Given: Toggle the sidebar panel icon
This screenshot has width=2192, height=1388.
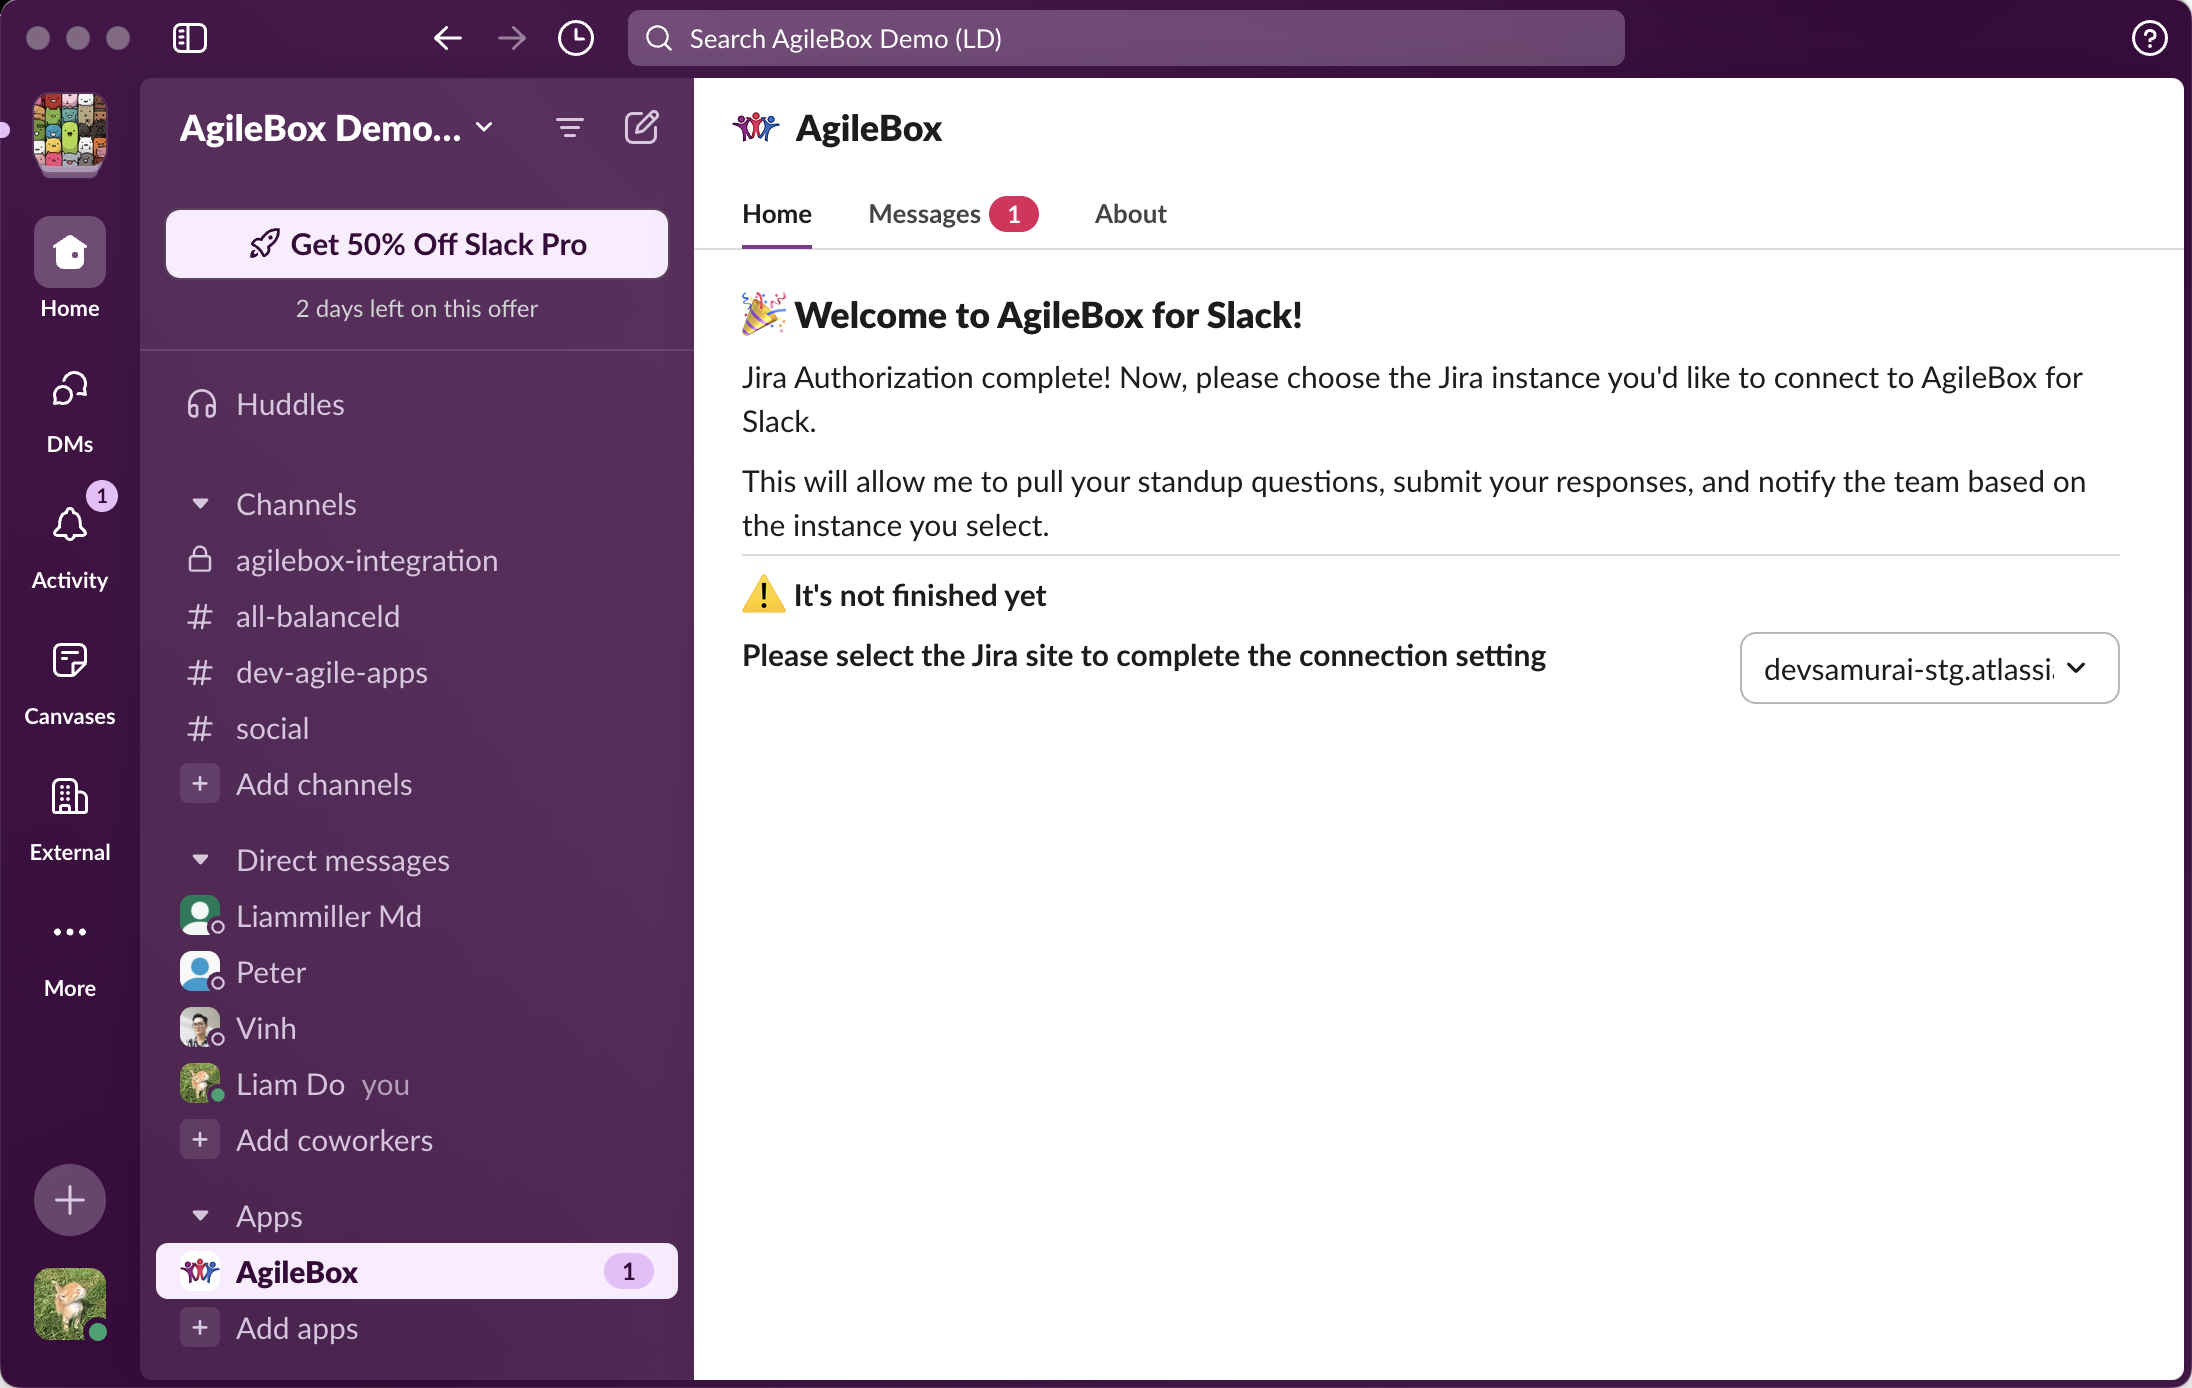Looking at the screenshot, I should coord(189,39).
